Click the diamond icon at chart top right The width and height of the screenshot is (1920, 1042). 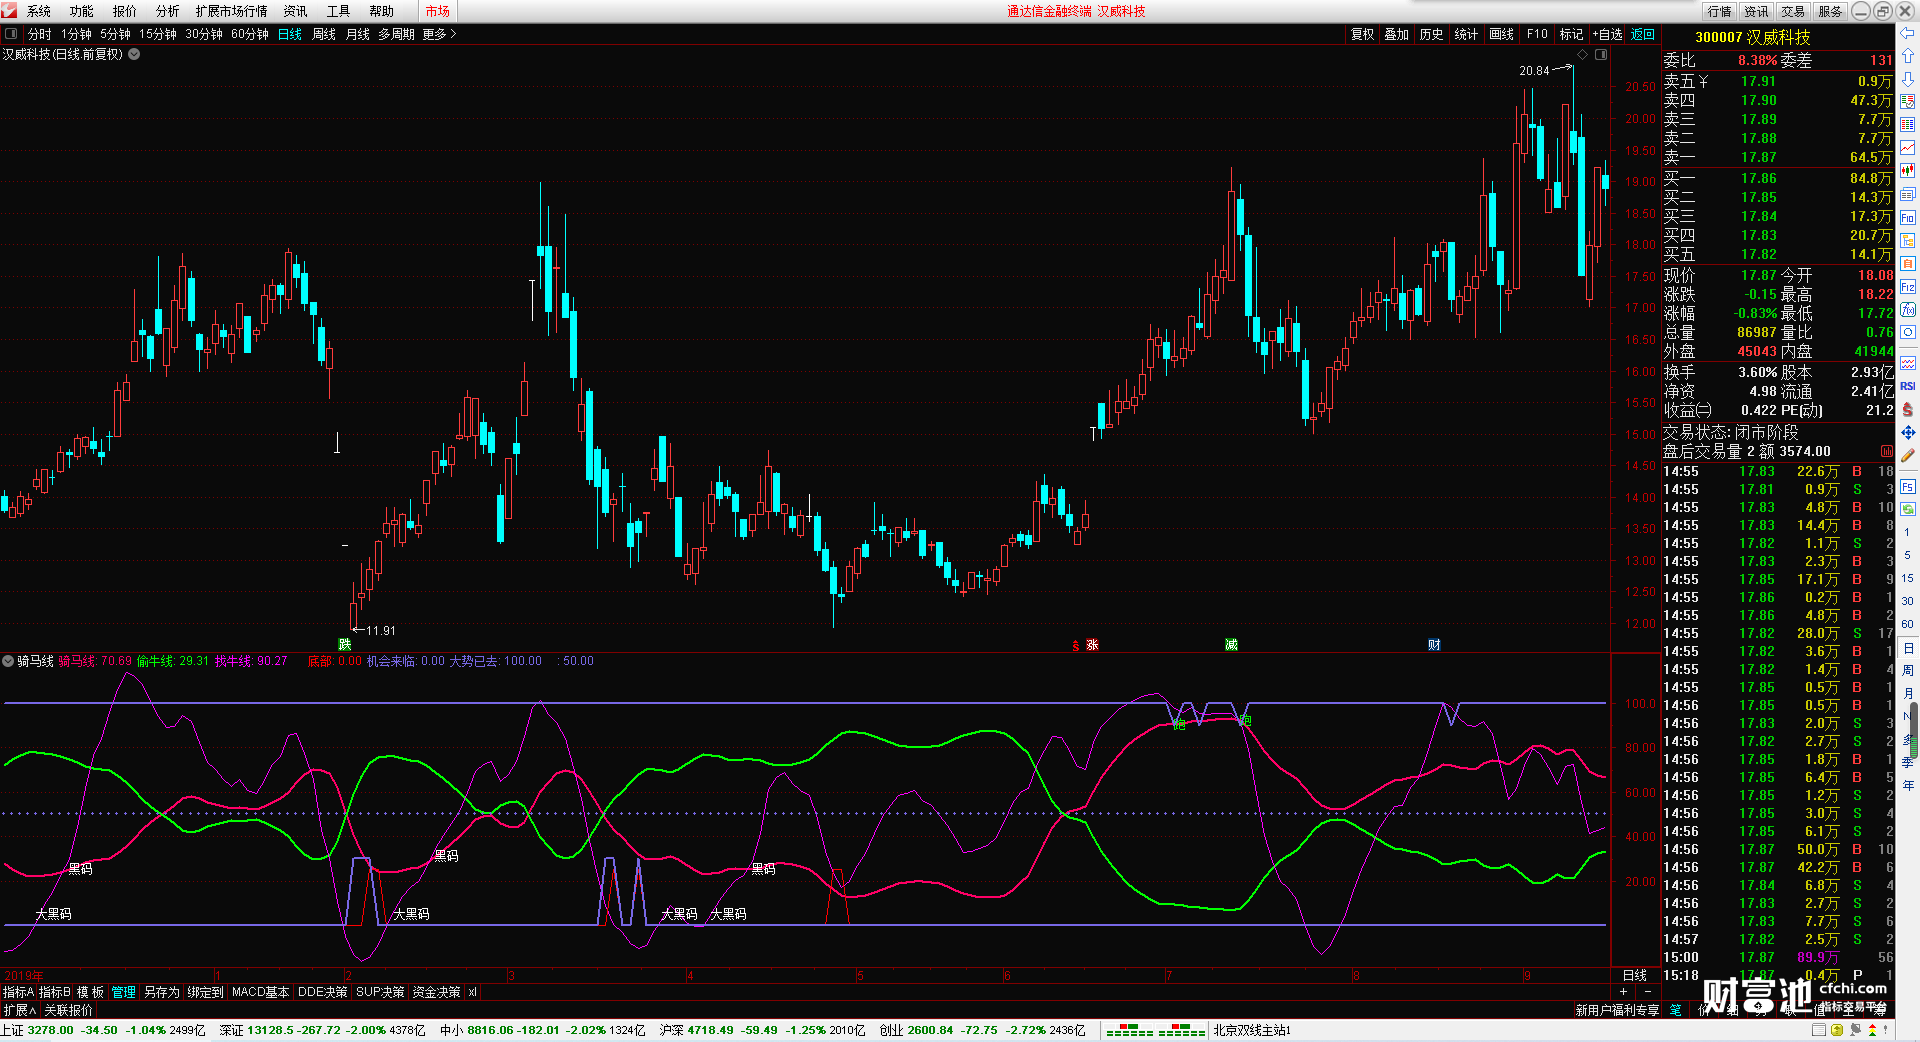point(1583,54)
